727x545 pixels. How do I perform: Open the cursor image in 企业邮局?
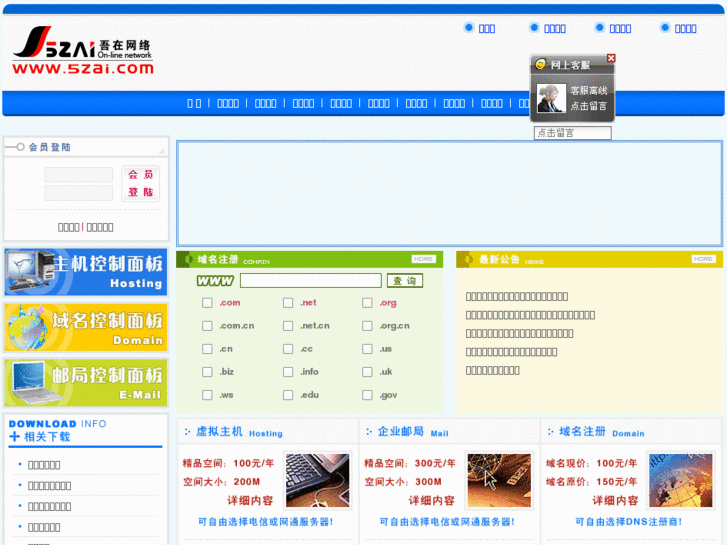[x=499, y=481]
